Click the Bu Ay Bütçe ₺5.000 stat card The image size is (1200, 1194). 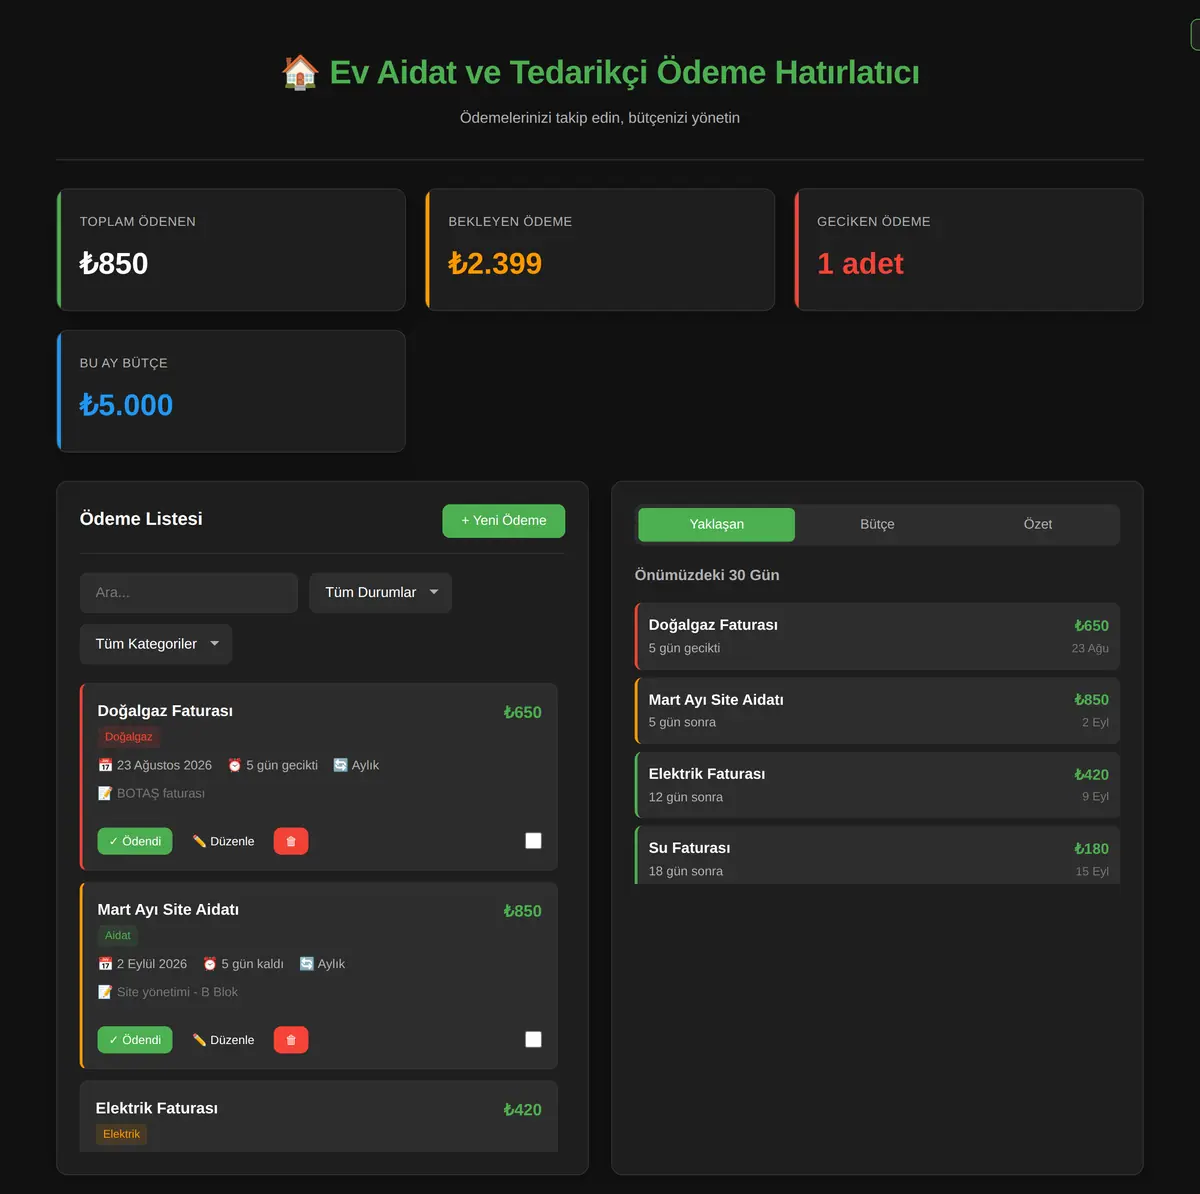[232, 391]
